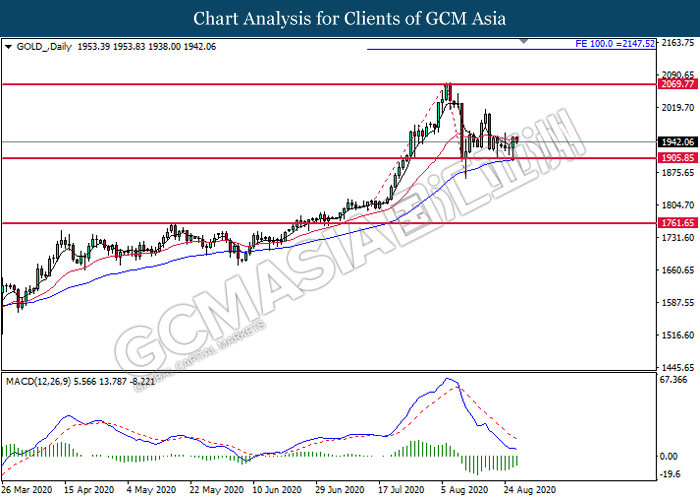
Task: Click the 5 Aug 2020 date label
Action: pyautogui.click(x=465, y=490)
